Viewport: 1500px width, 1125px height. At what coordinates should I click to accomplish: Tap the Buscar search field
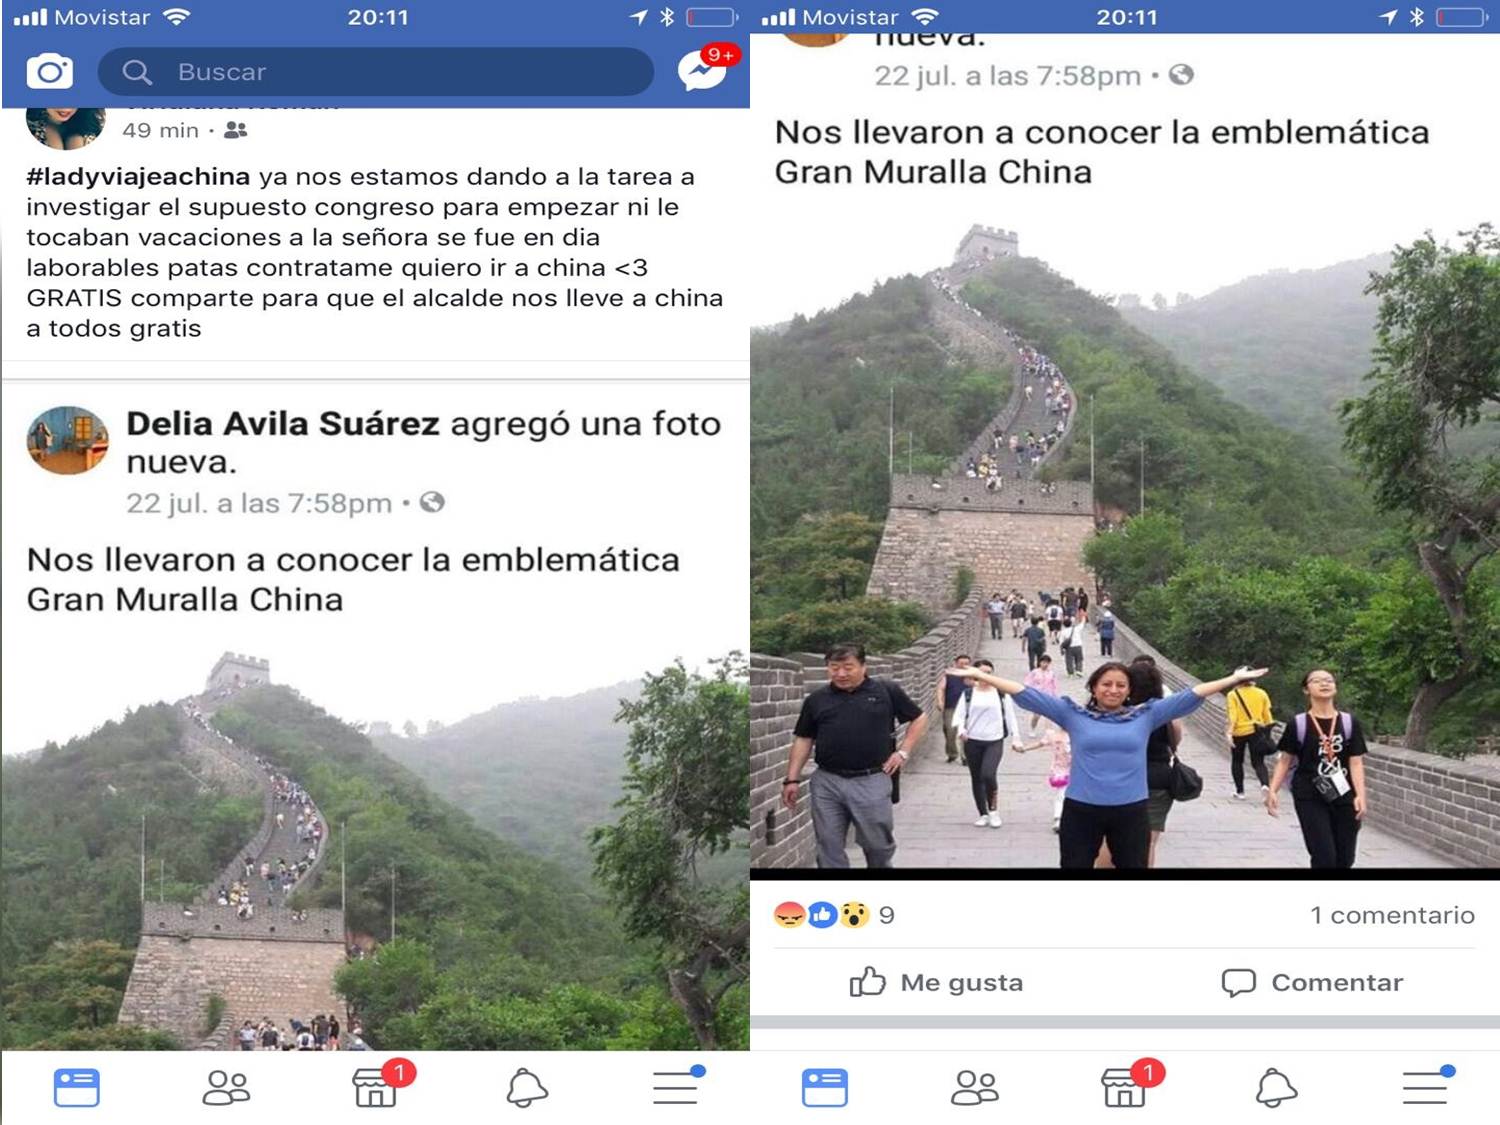point(376,72)
